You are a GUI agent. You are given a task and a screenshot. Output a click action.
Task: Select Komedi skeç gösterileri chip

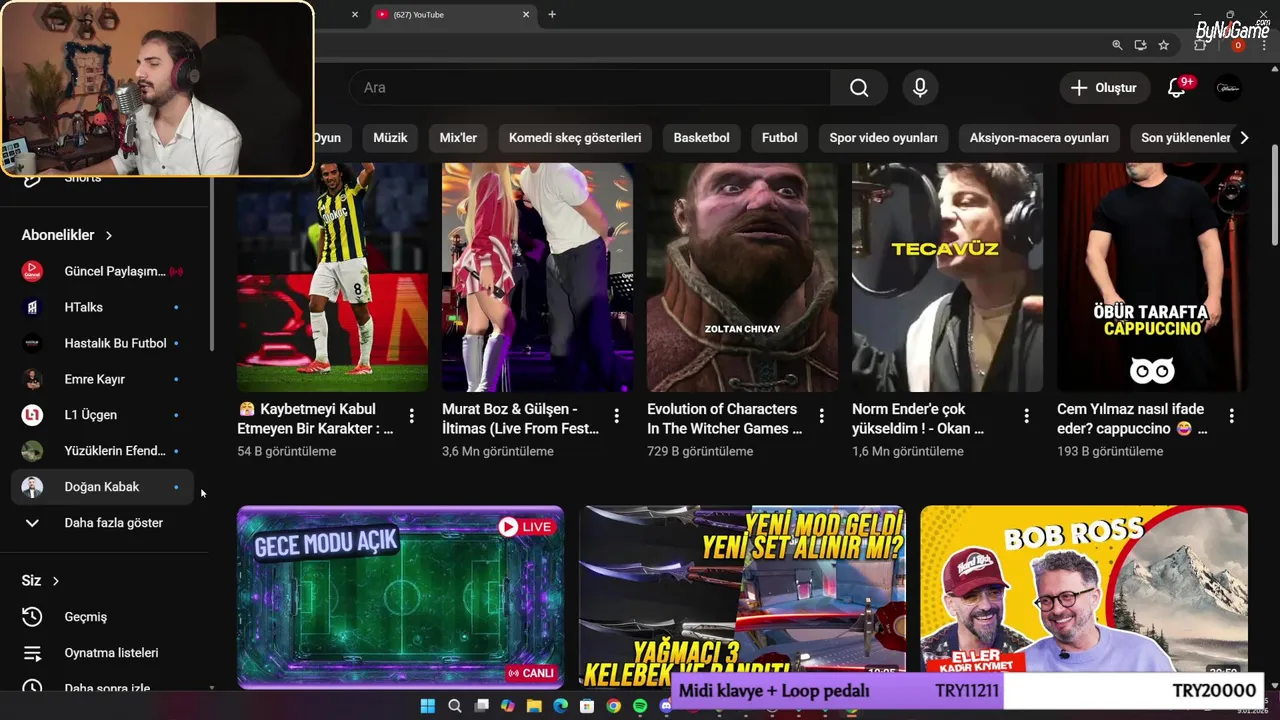click(575, 138)
